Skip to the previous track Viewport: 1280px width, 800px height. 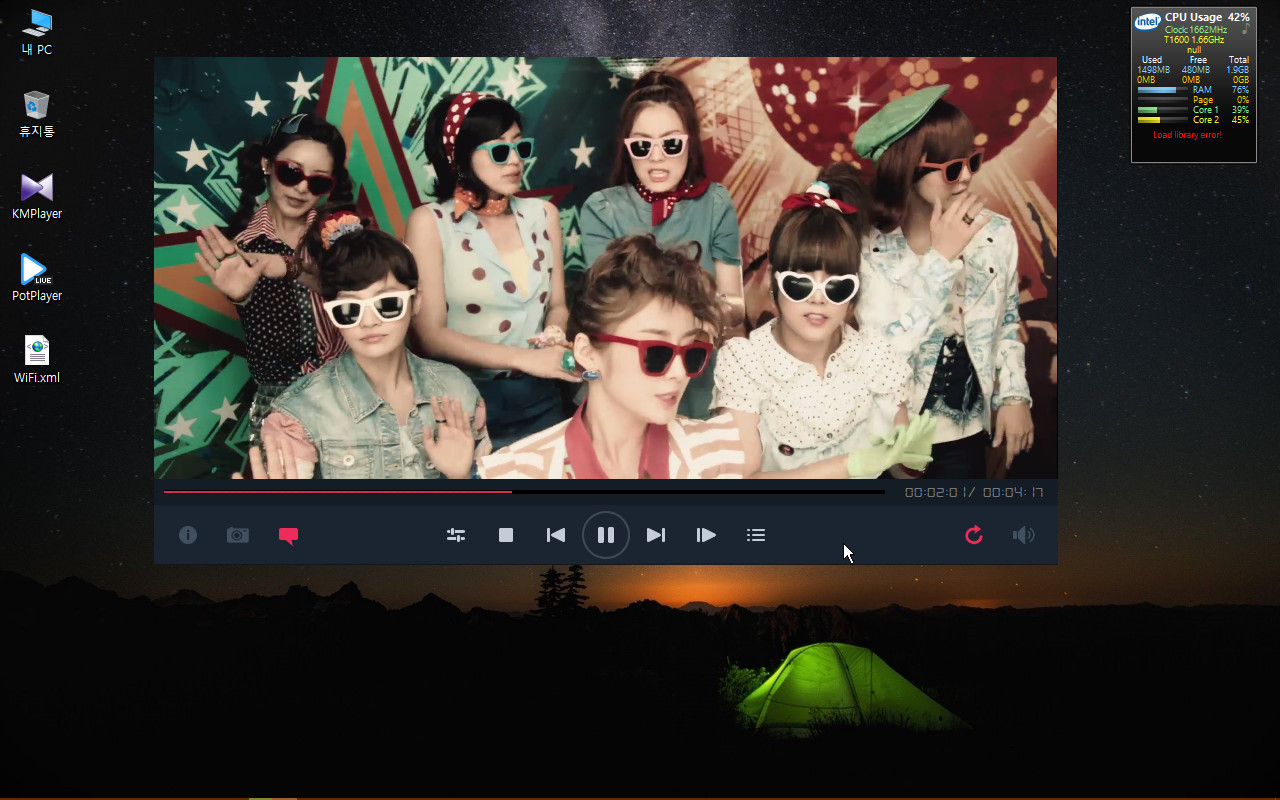pos(556,535)
